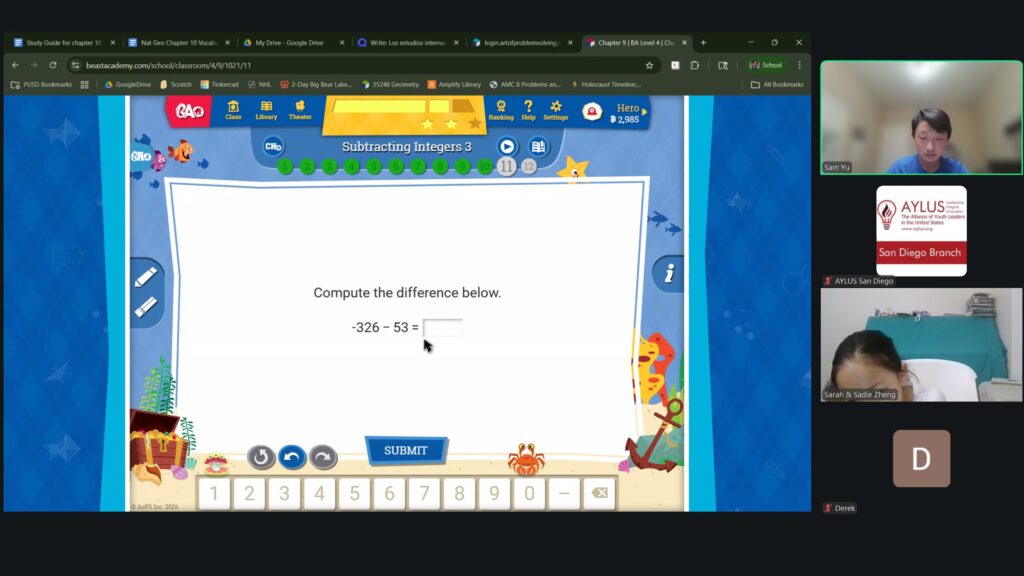Screen dimensions: 1024x576
Task: Click the Help question mark icon
Action: pyautogui.click(x=528, y=110)
